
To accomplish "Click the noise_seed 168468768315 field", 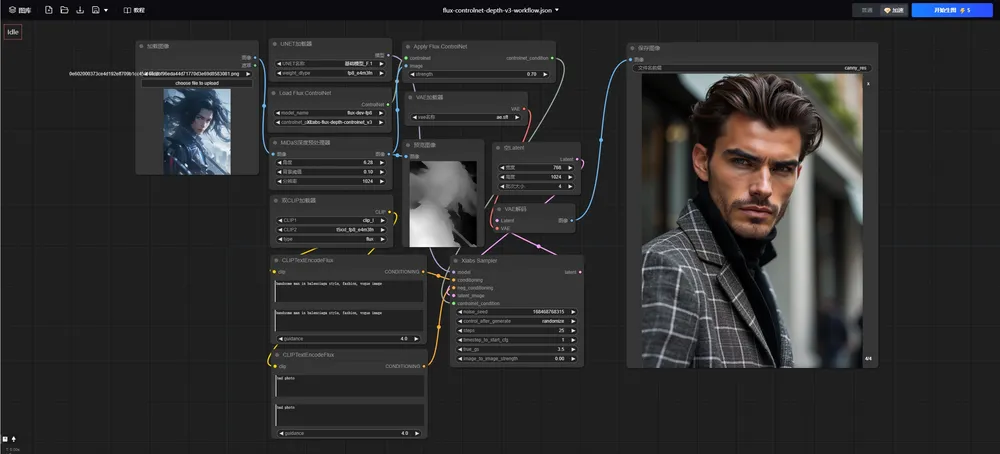I will [517, 312].
